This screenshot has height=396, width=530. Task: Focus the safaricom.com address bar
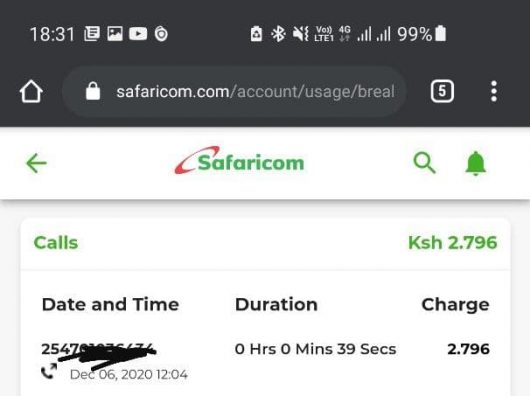point(234,91)
